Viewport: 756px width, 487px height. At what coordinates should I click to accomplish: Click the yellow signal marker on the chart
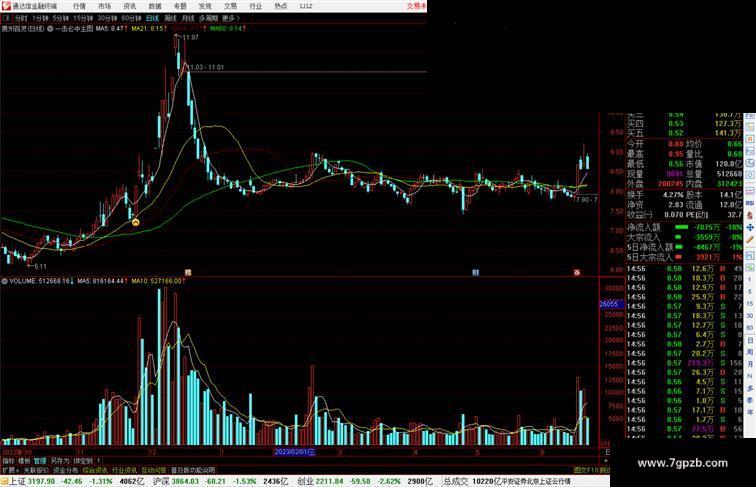(135, 222)
